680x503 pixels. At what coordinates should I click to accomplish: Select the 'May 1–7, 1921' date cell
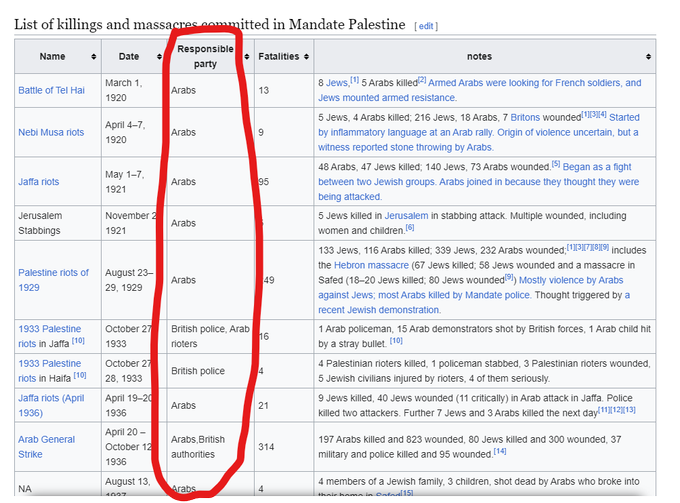point(133,182)
